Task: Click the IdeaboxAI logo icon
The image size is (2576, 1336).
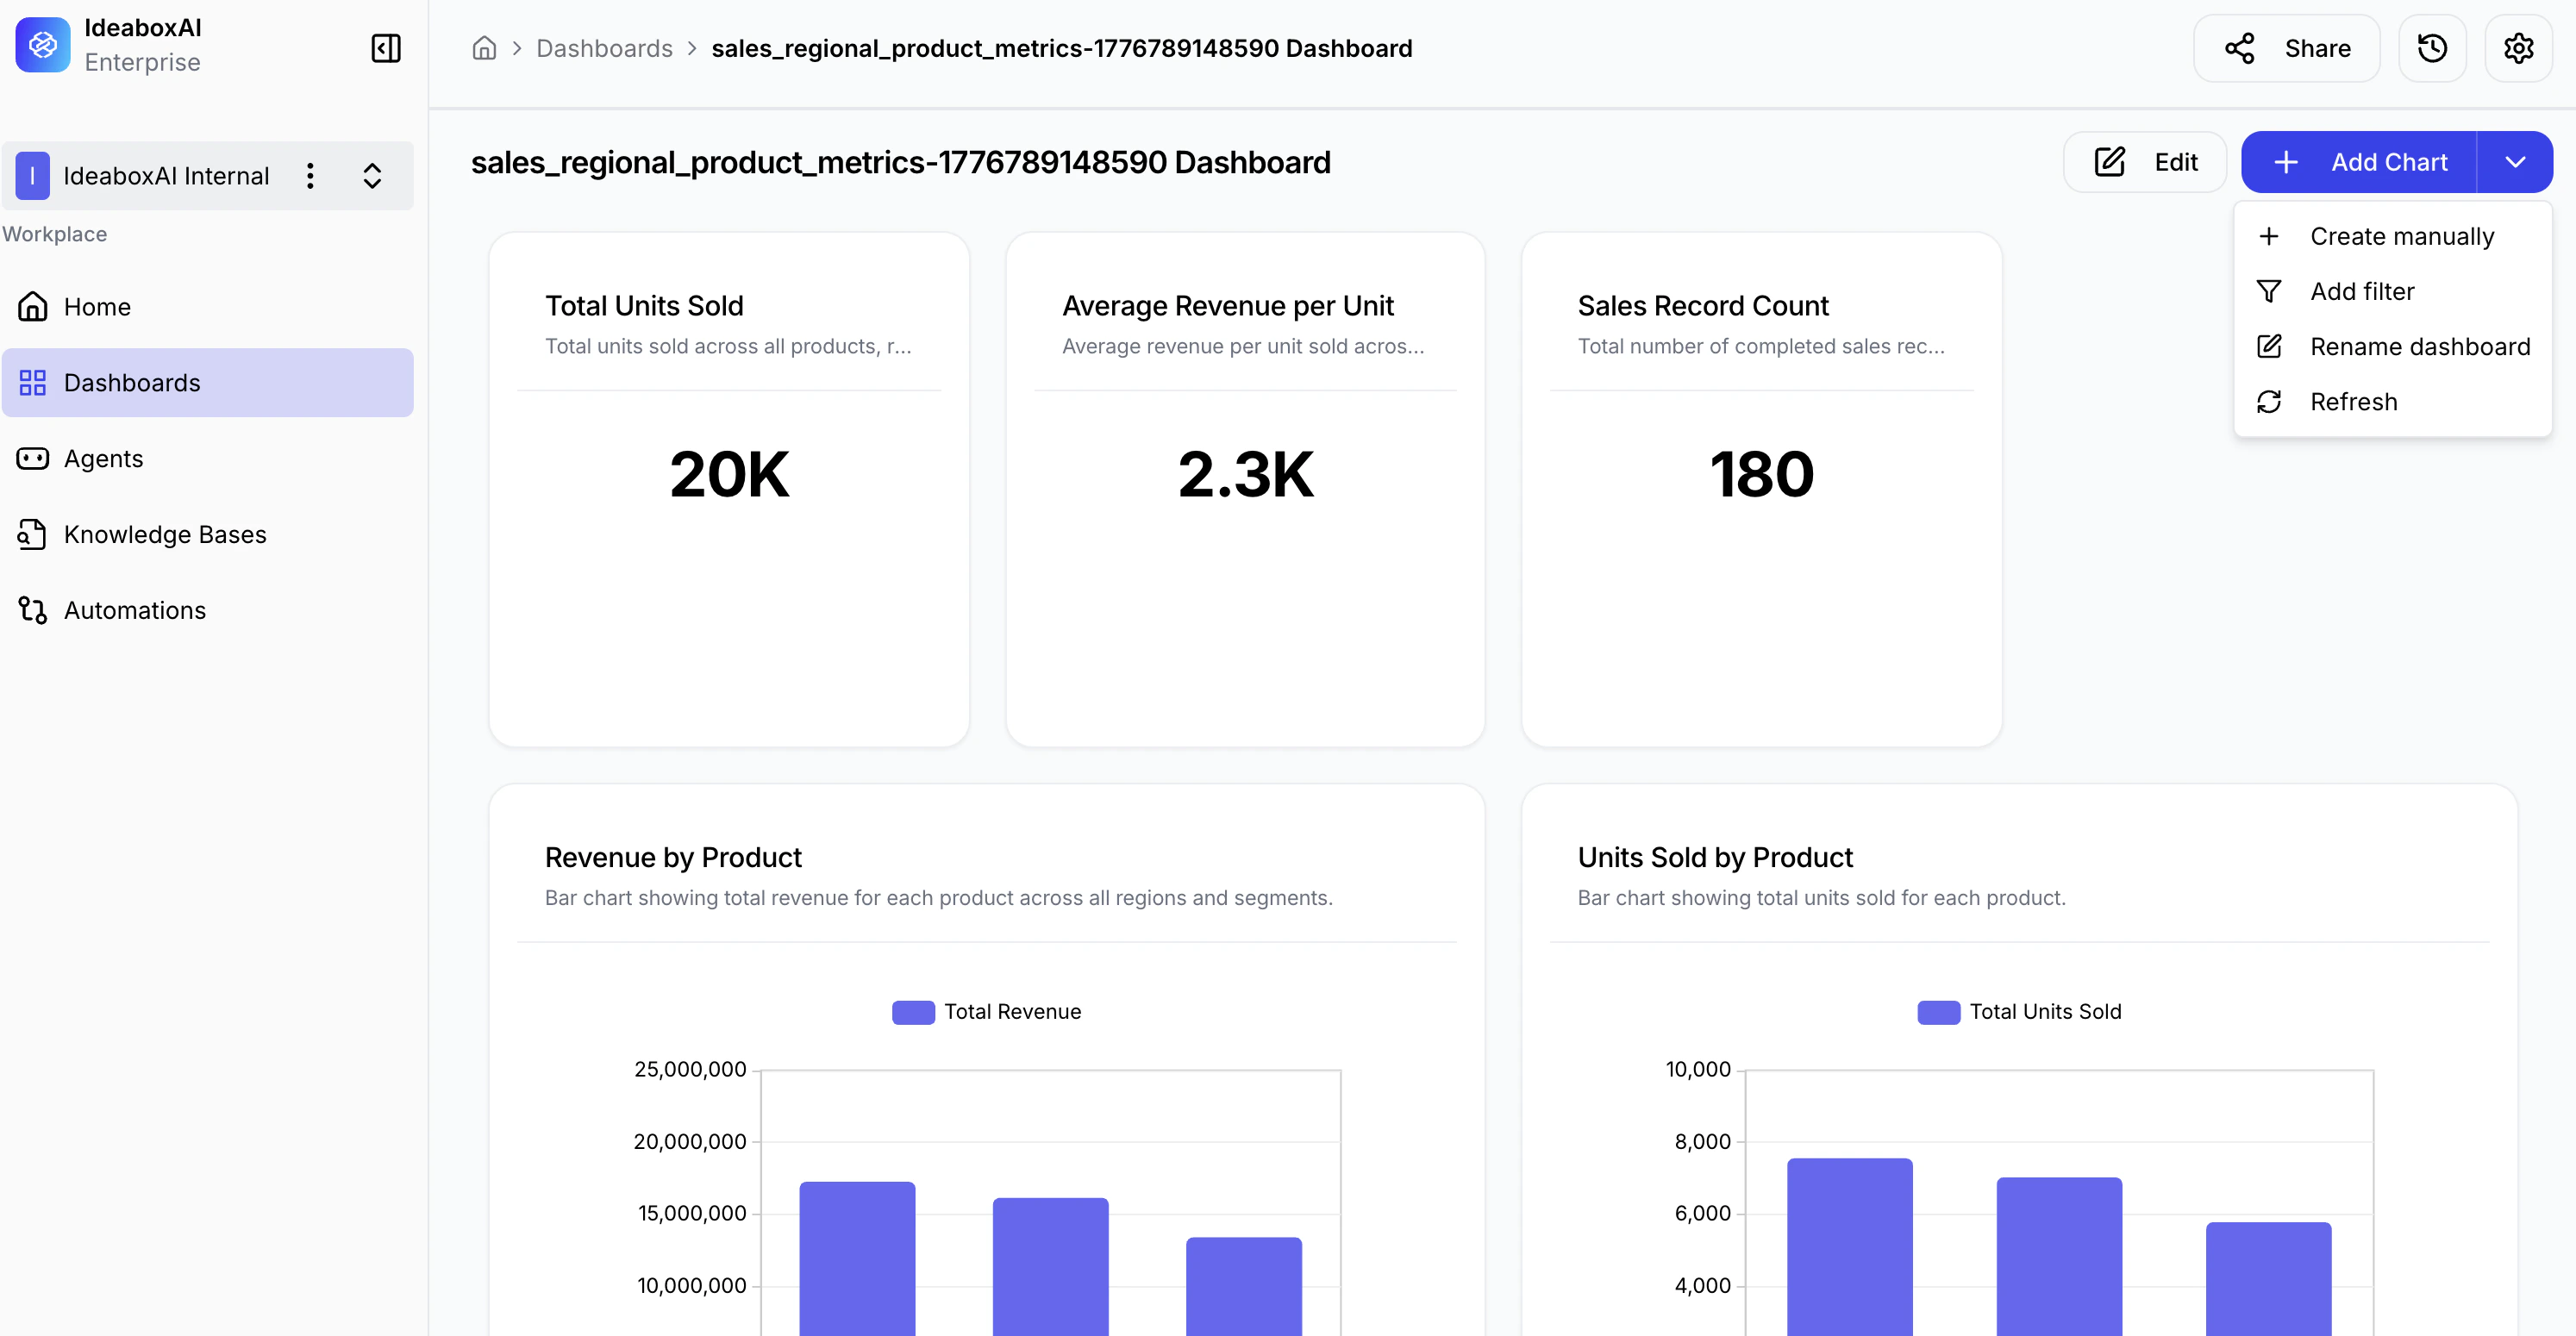Action: 43,45
